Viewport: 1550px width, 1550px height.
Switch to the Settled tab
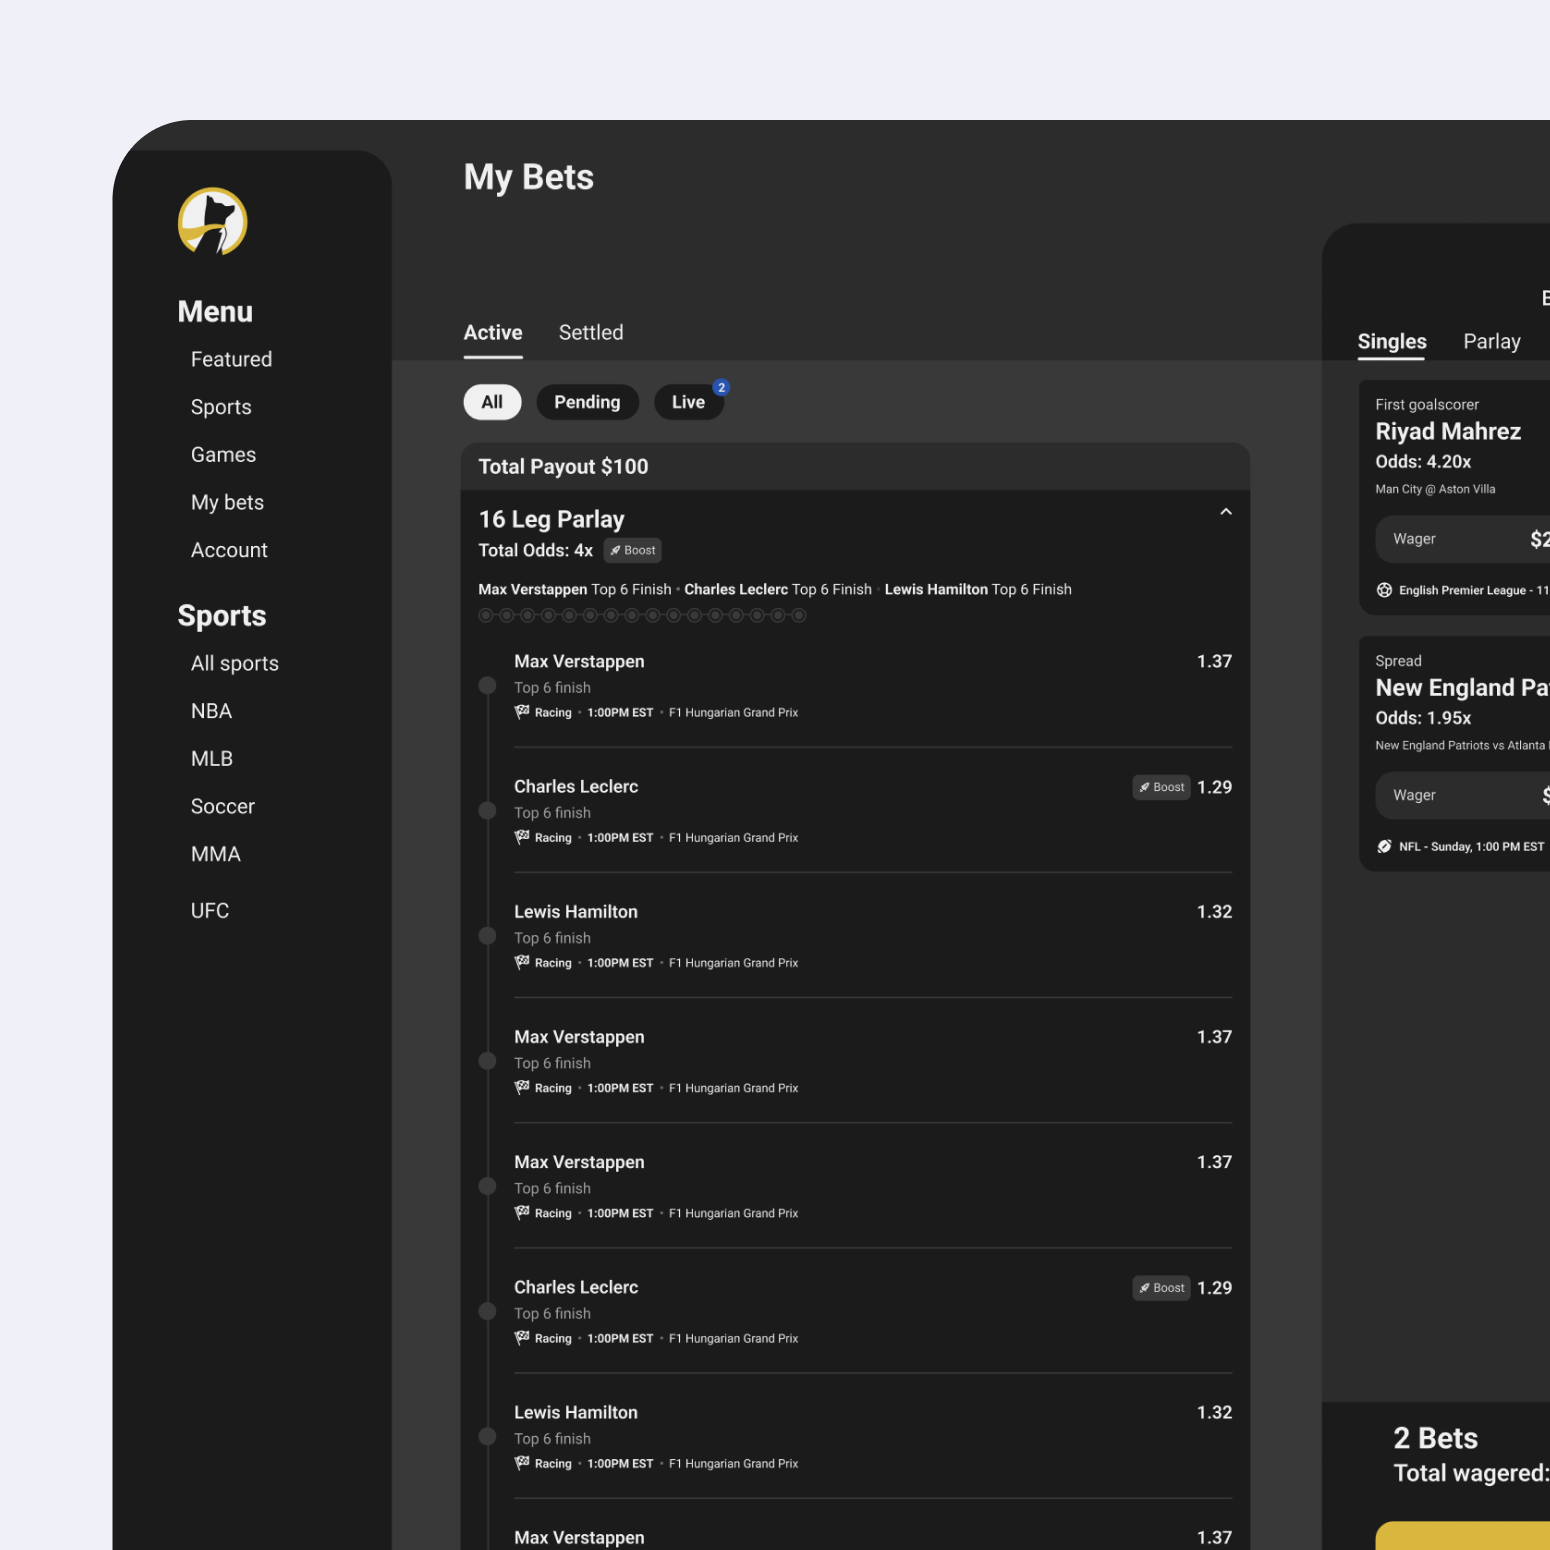click(x=591, y=333)
